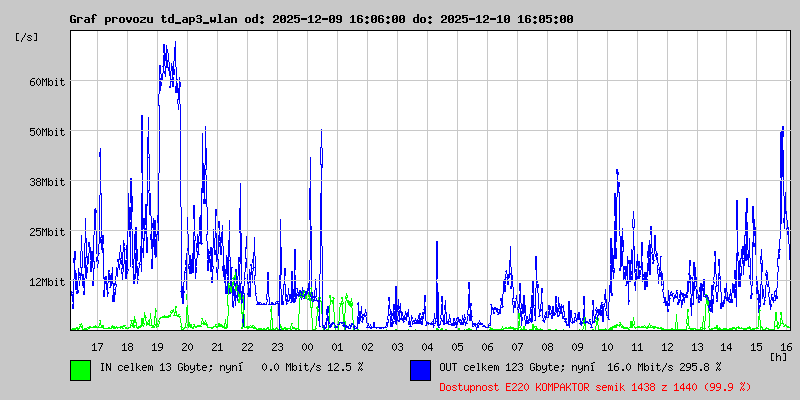This screenshot has width=800, height=400.
Task: Click the hour label '21' on x-axis
Action: pyautogui.click(x=217, y=347)
